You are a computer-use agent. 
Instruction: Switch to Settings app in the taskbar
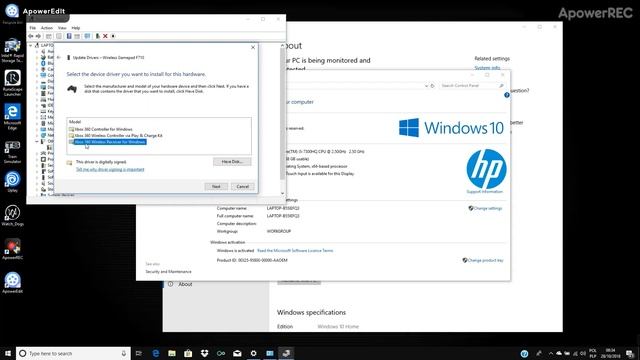point(253,353)
